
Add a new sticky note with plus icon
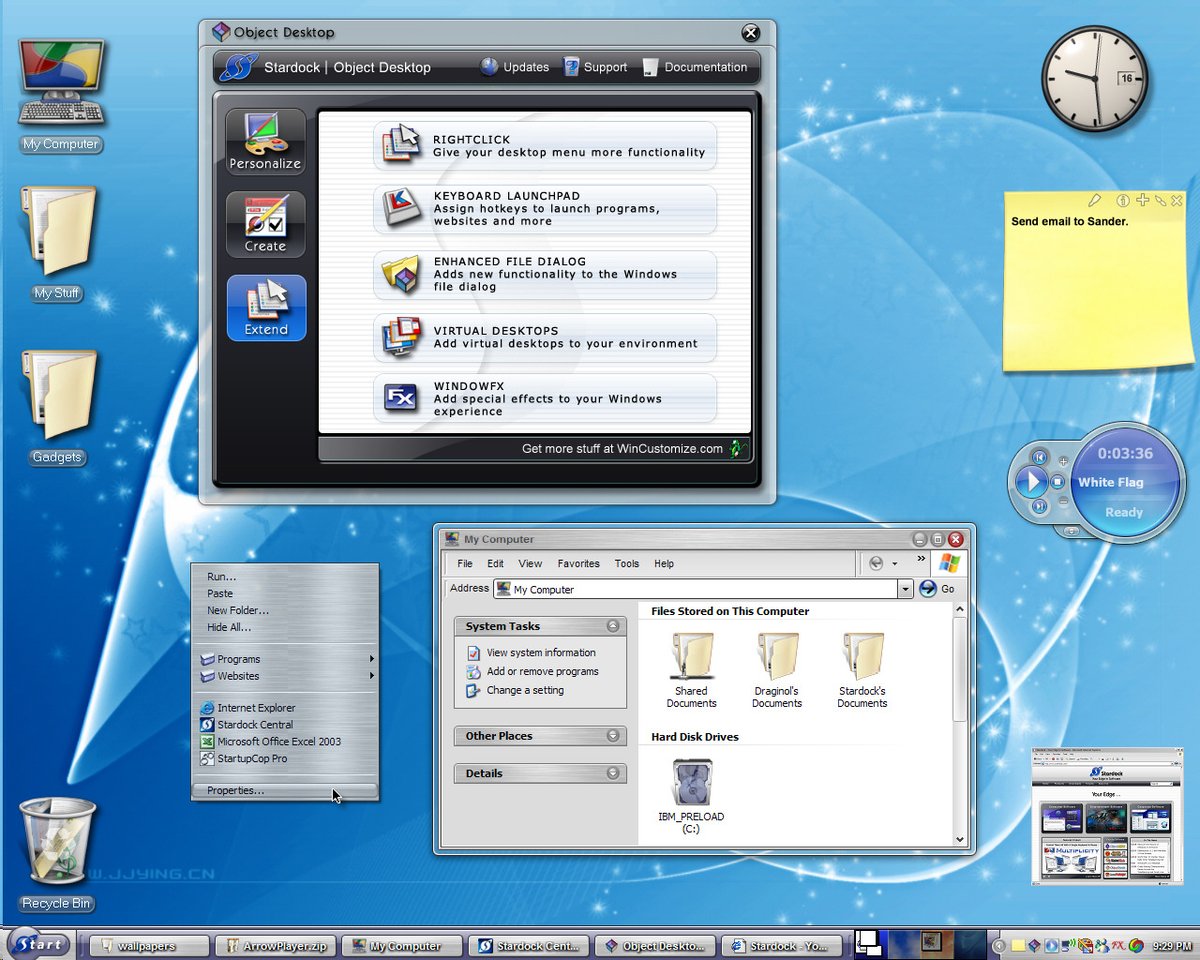click(1143, 200)
